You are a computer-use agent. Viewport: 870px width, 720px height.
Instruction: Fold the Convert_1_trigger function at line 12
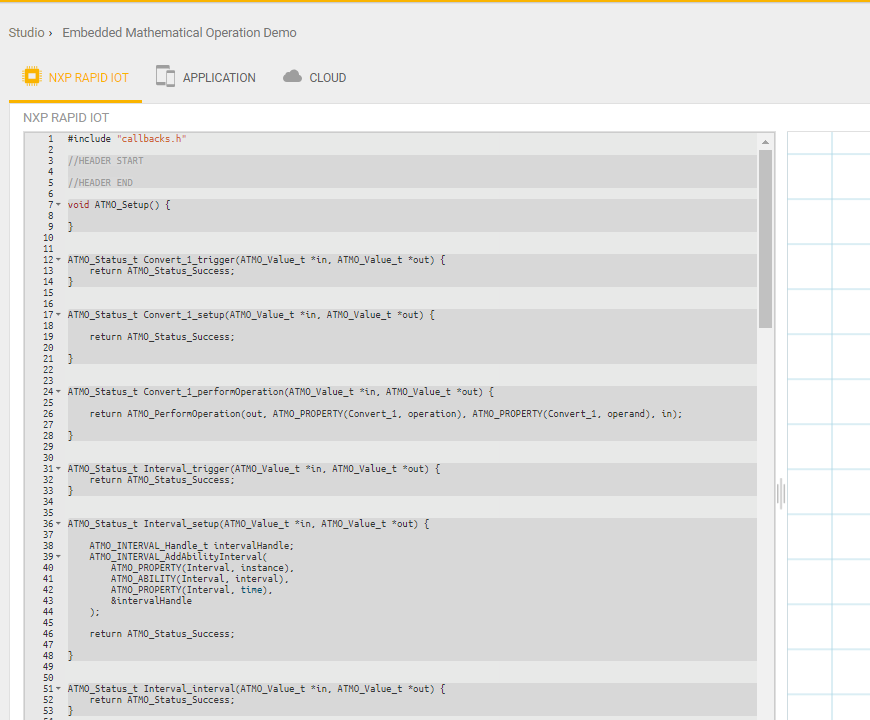(59, 260)
